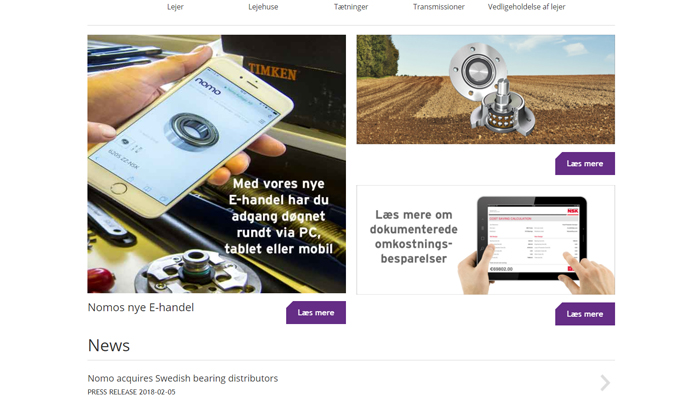
Task: Select Tætninger in the top navigation
Action: 351,7
